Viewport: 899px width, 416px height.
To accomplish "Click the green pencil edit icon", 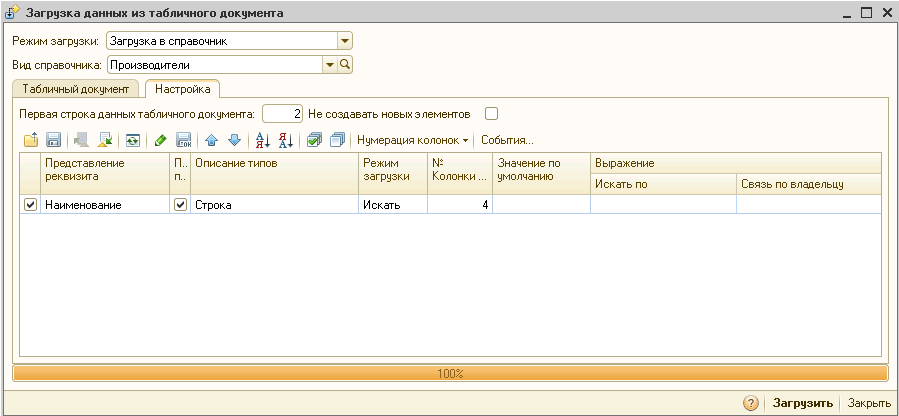I will pyautogui.click(x=161, y=140).
